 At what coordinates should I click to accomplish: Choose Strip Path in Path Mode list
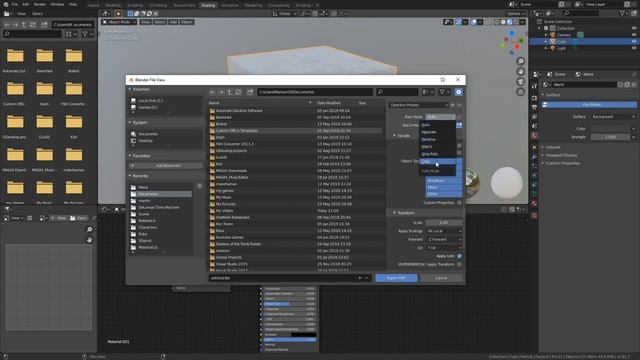click(x=438, y=154)
